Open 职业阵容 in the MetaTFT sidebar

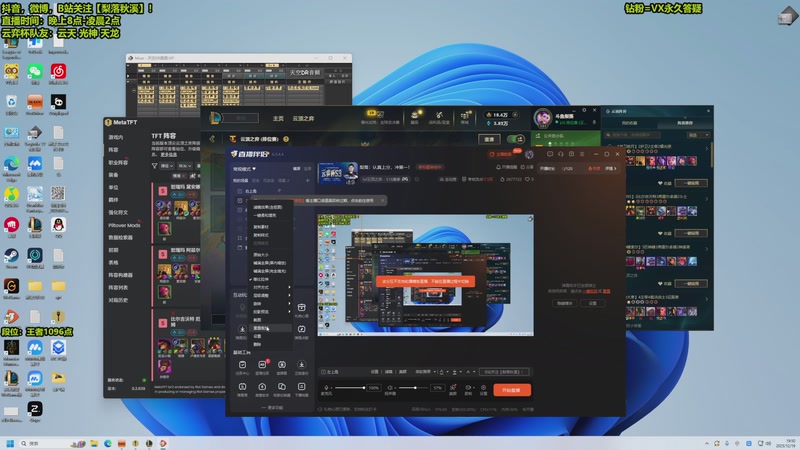pyautogui.click(x=118, y=162)
